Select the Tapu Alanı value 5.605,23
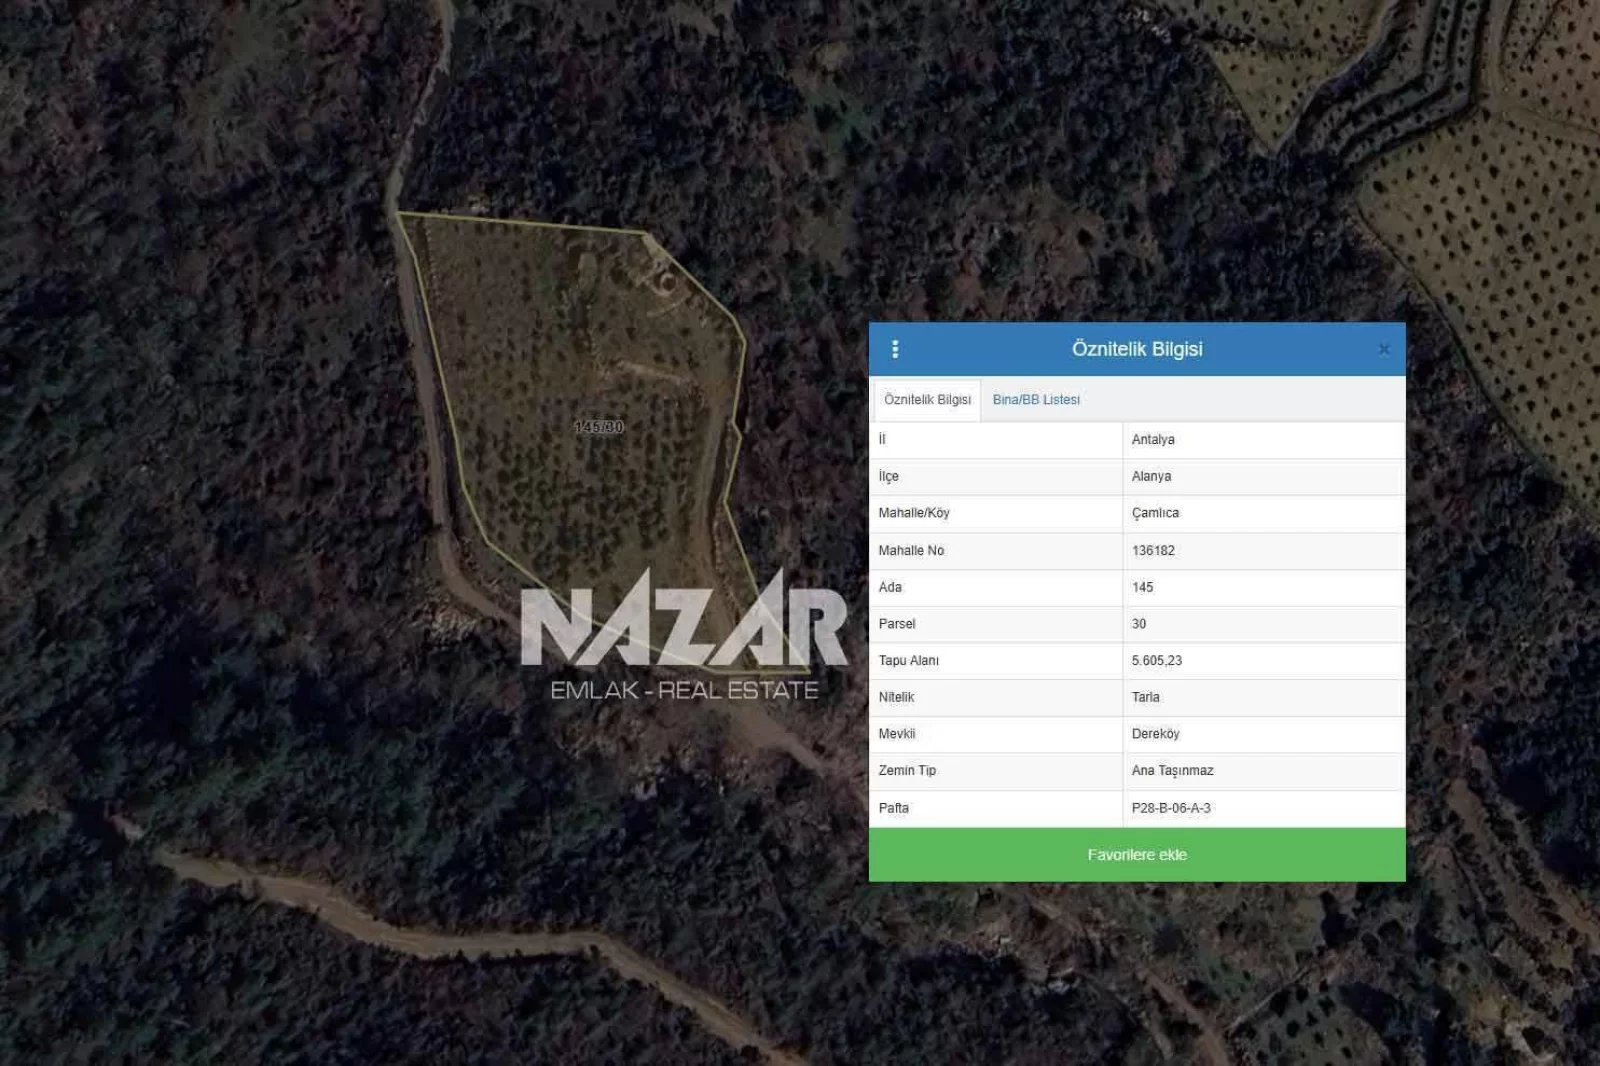 point(1157,661)
